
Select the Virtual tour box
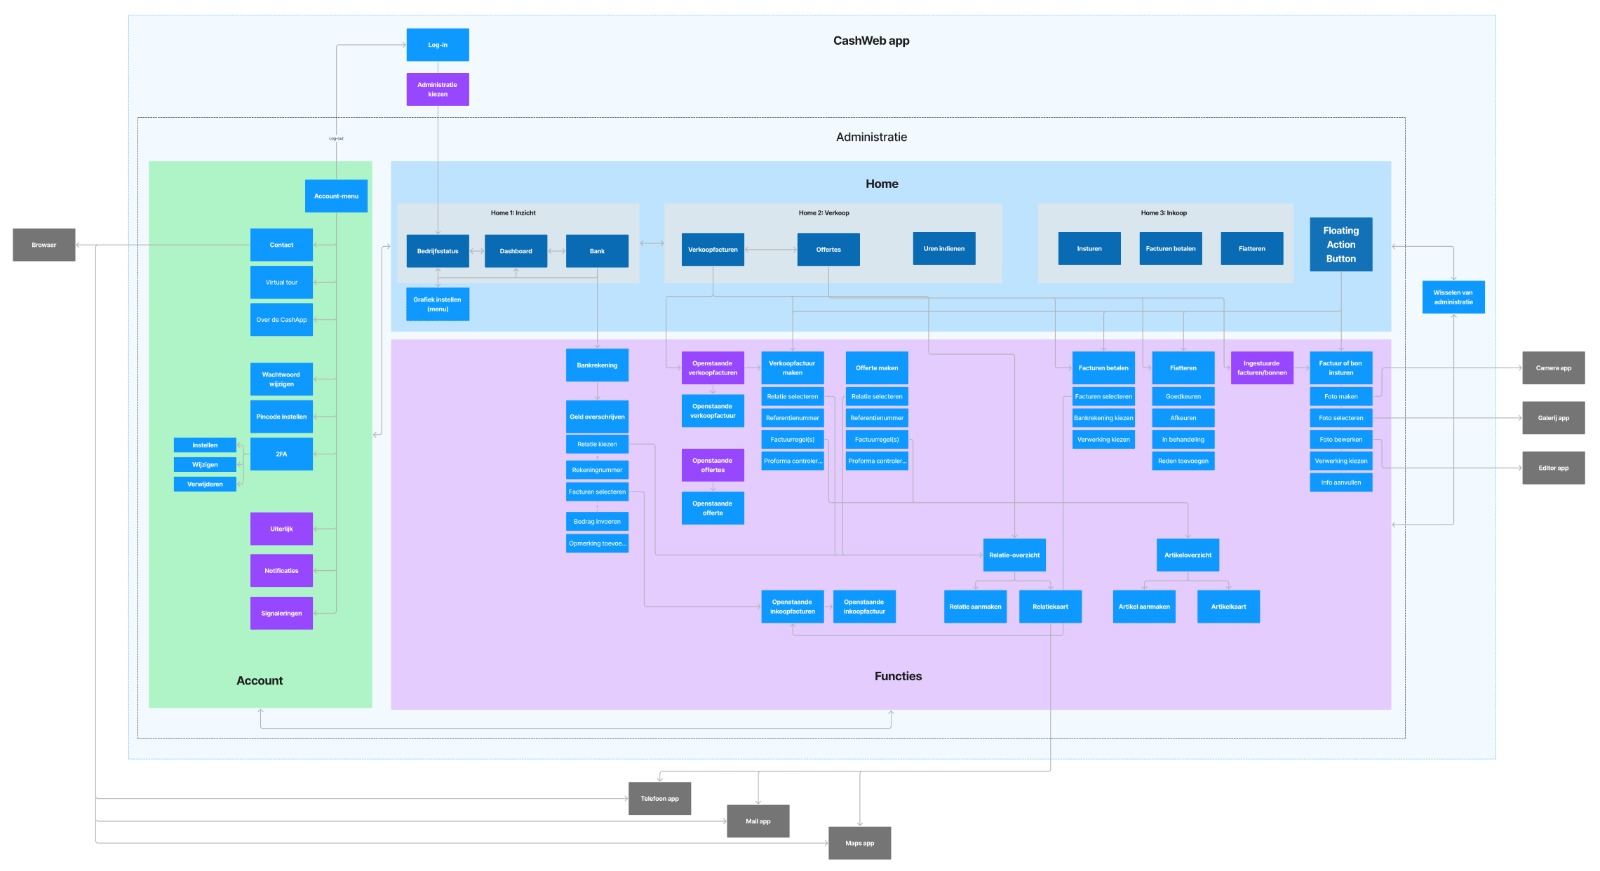[x=281, y=282]
